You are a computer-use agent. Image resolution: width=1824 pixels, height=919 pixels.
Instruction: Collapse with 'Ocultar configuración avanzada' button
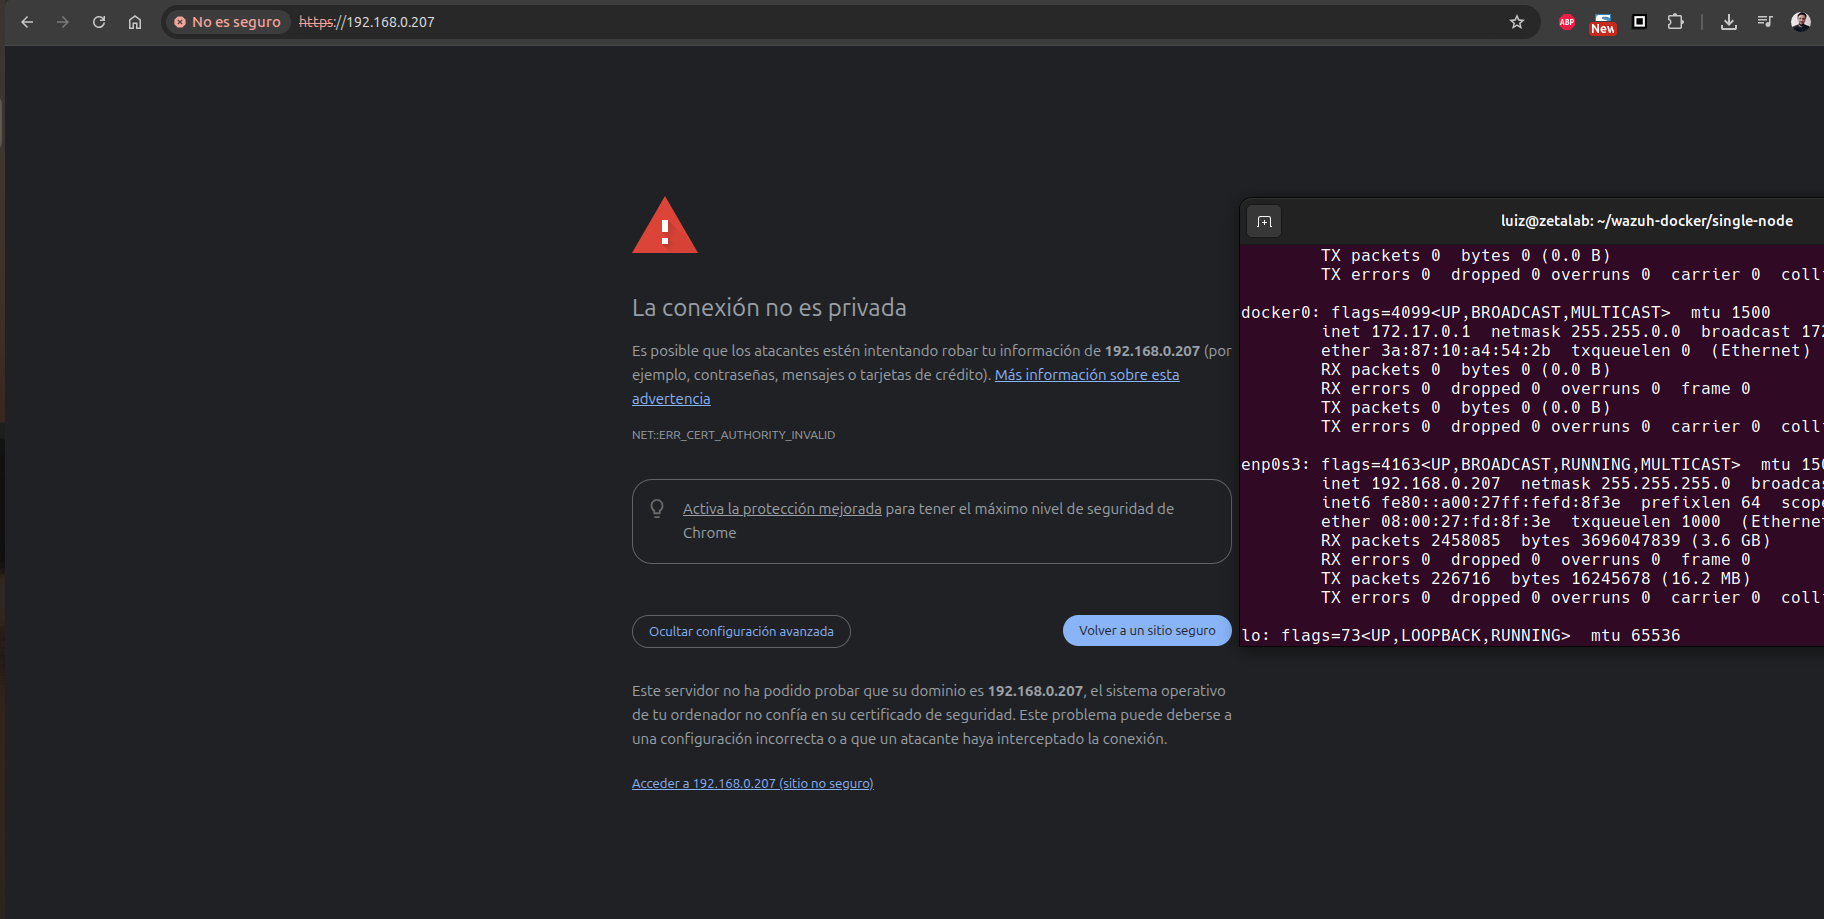(x=741, y=631)
